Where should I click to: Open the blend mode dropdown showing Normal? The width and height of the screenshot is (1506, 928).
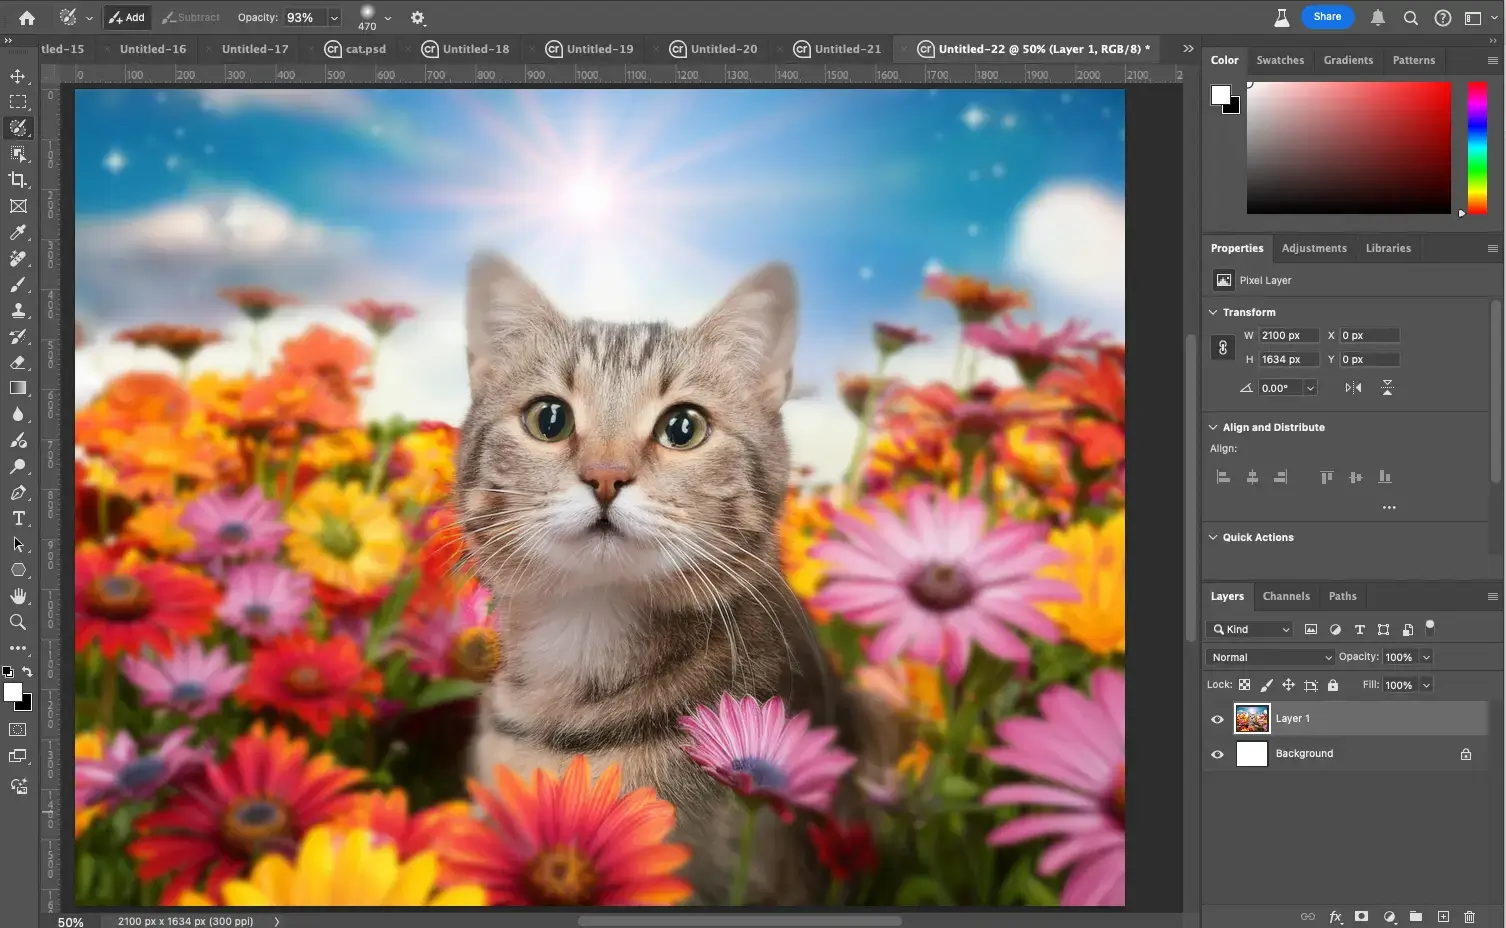click(1268, 657)
